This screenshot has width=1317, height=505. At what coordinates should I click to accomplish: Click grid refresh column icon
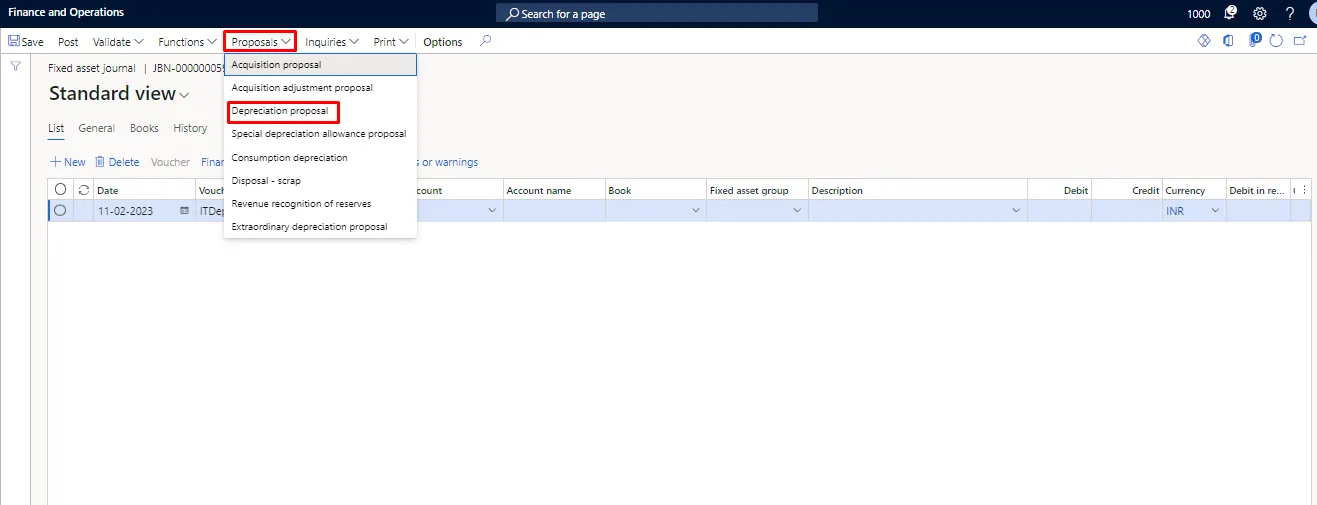point(84,190)
